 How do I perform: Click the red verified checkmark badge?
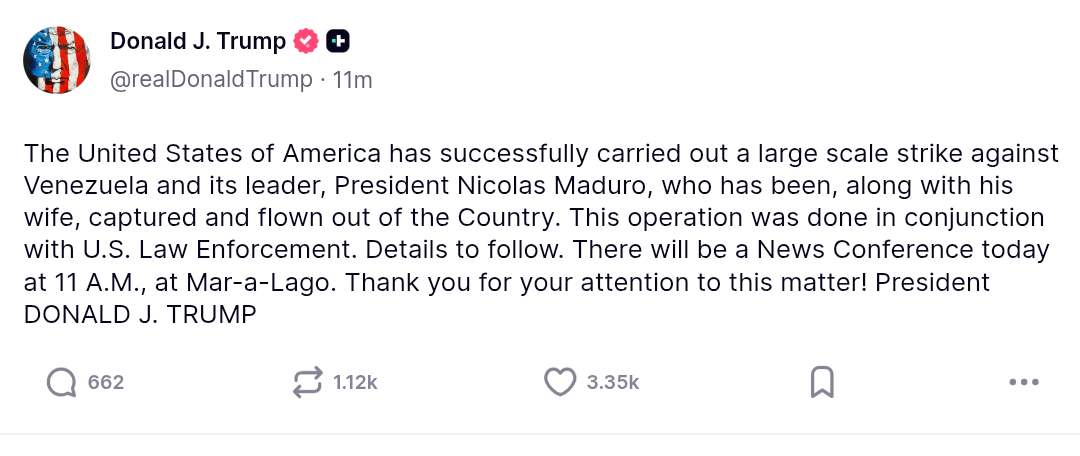(306, 41)
